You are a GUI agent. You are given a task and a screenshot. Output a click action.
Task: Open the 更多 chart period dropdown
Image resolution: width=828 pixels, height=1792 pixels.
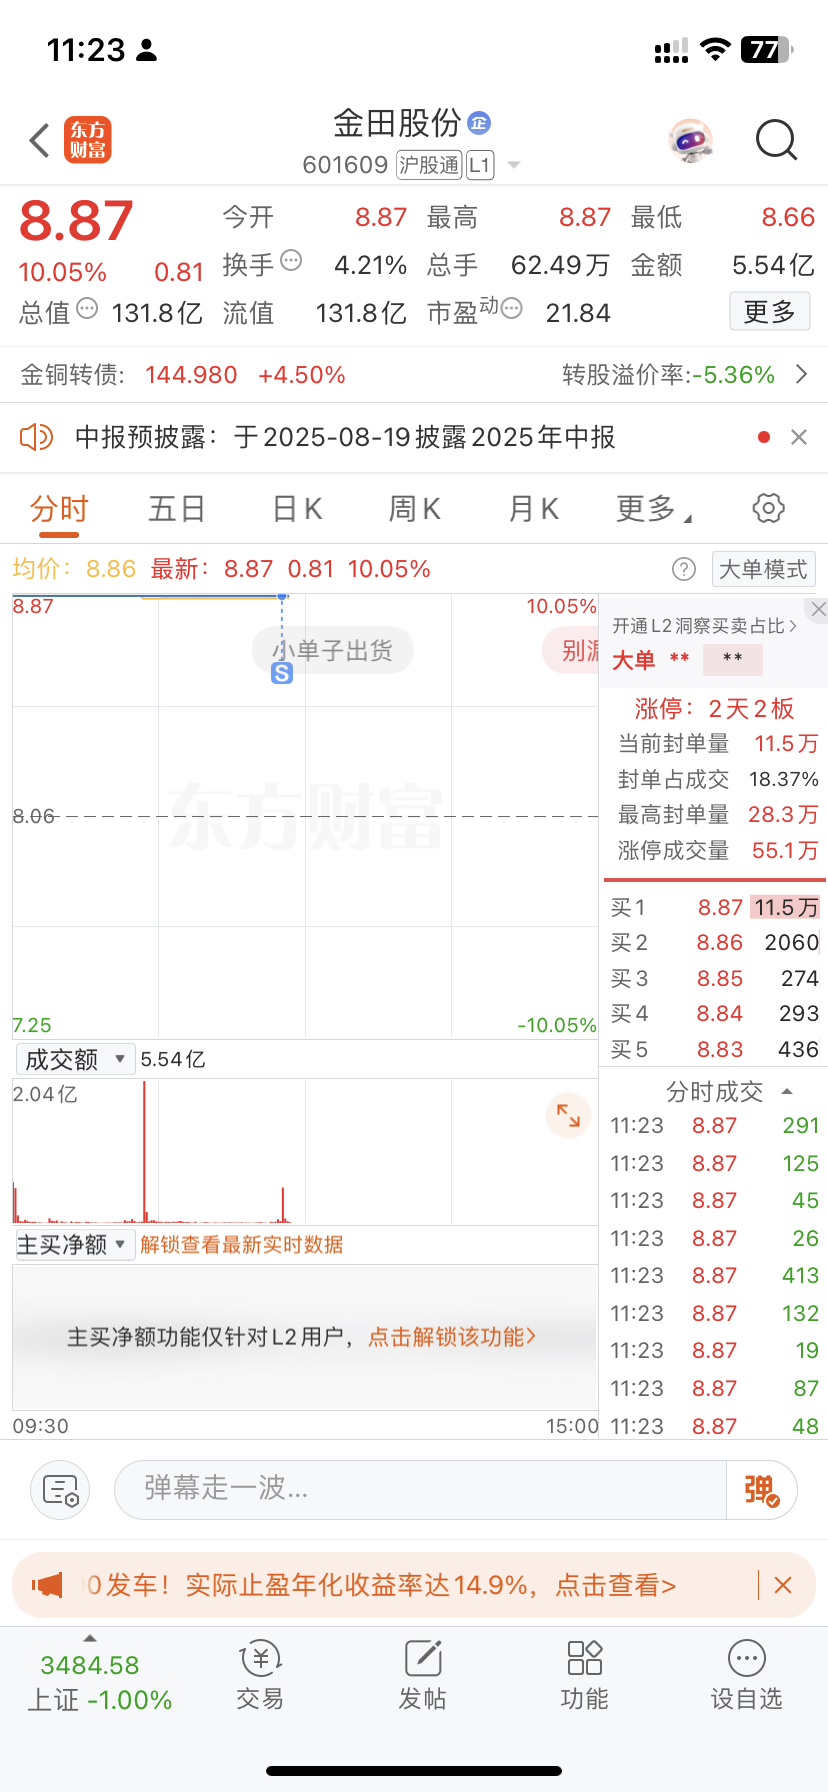(654, 509)
